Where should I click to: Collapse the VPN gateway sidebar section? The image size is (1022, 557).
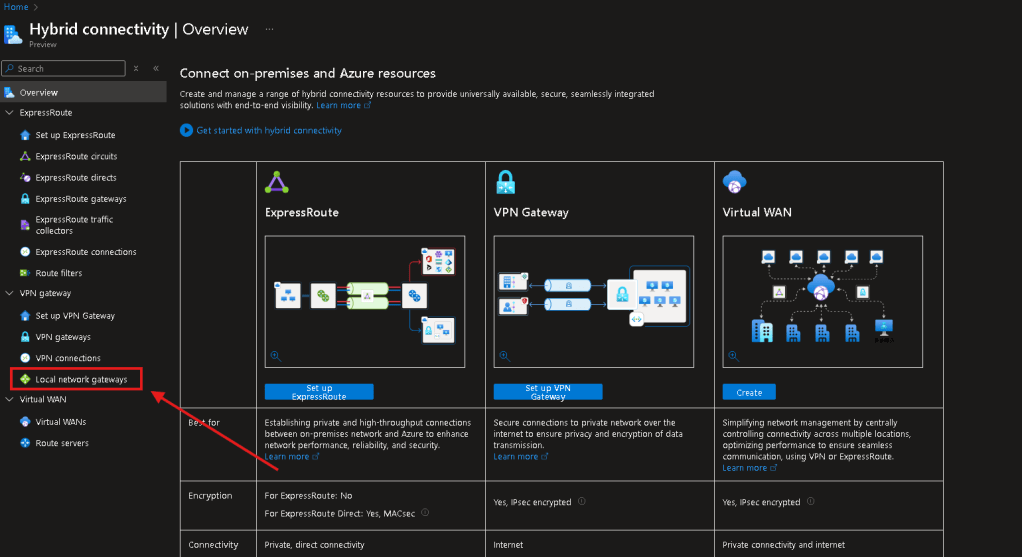point(10,293)
